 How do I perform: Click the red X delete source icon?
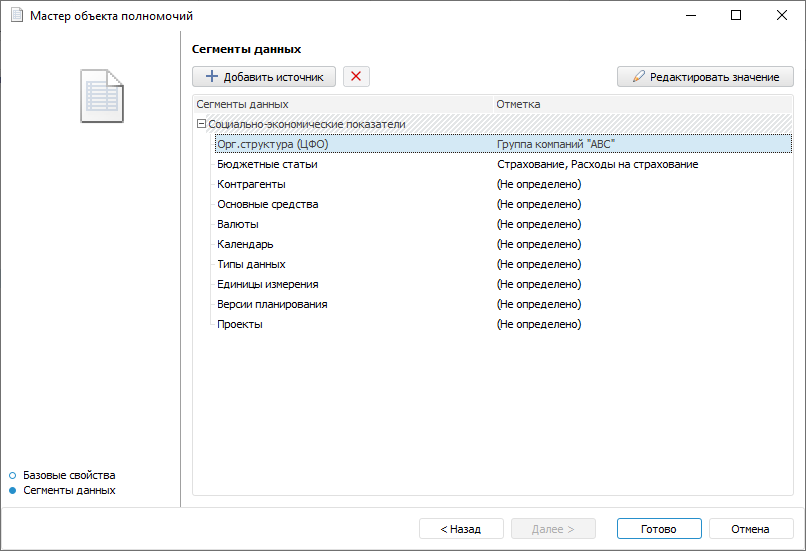(x=356, y=76)
